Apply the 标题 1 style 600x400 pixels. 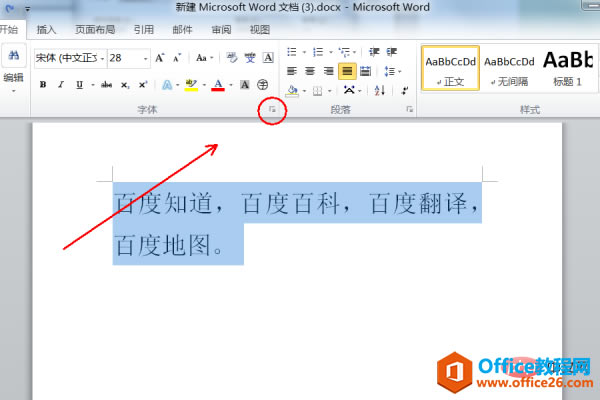pyautogui.click(x=568, y=69)
